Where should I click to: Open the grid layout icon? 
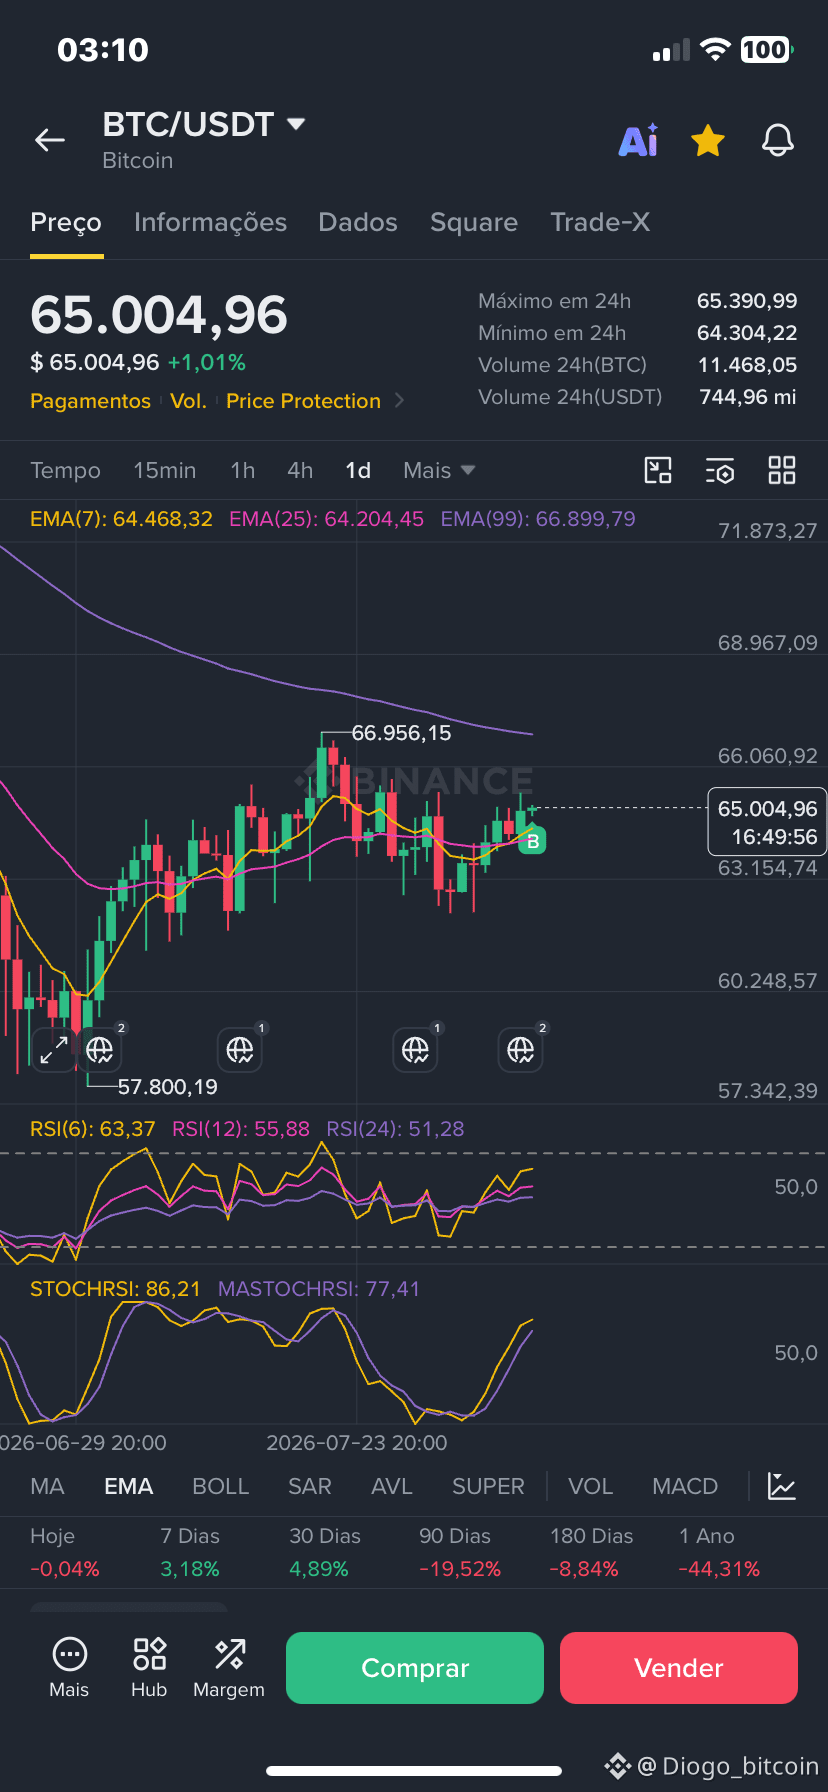[782, 470]
